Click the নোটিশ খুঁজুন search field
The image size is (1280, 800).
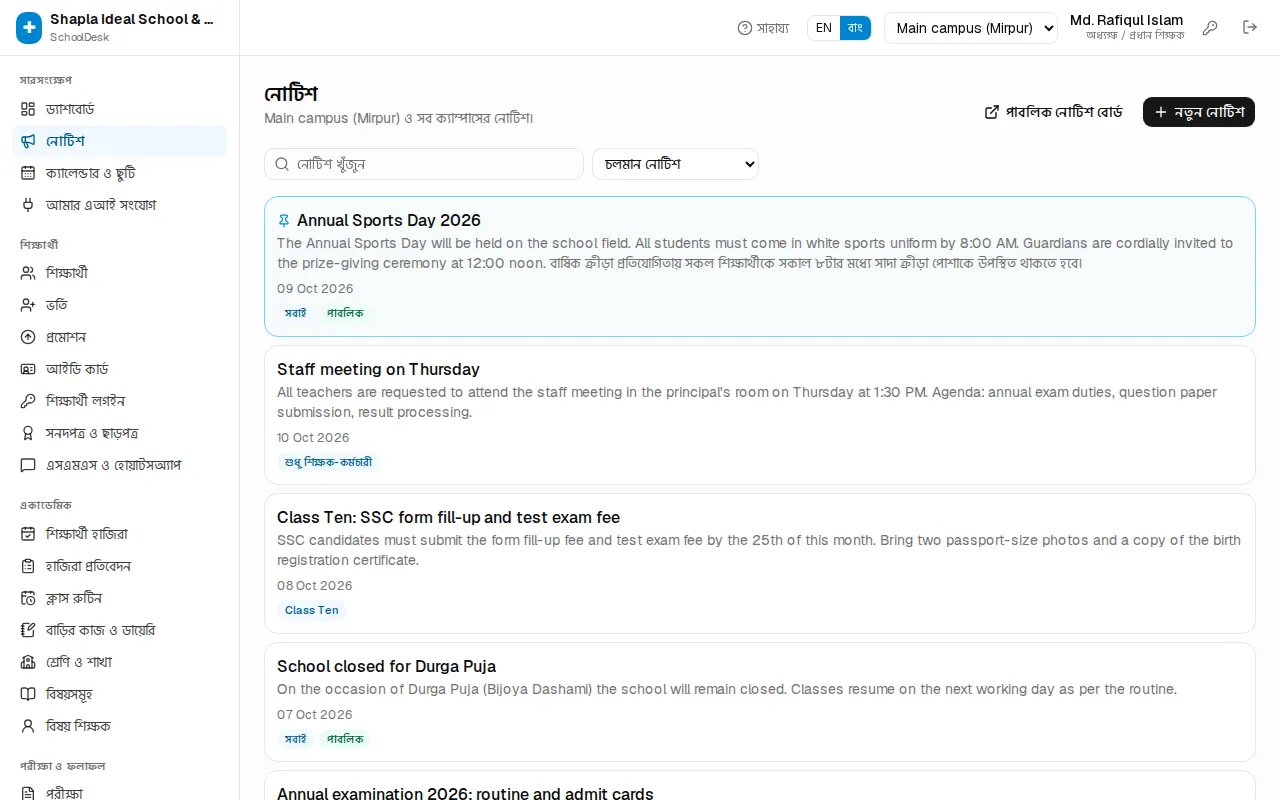click(424, 164)
